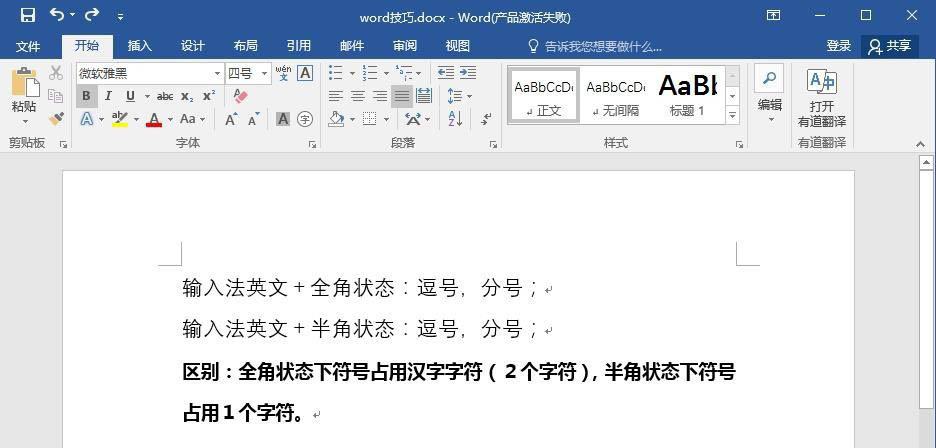Apply the yellow text highlight color

tap(120, 119)
